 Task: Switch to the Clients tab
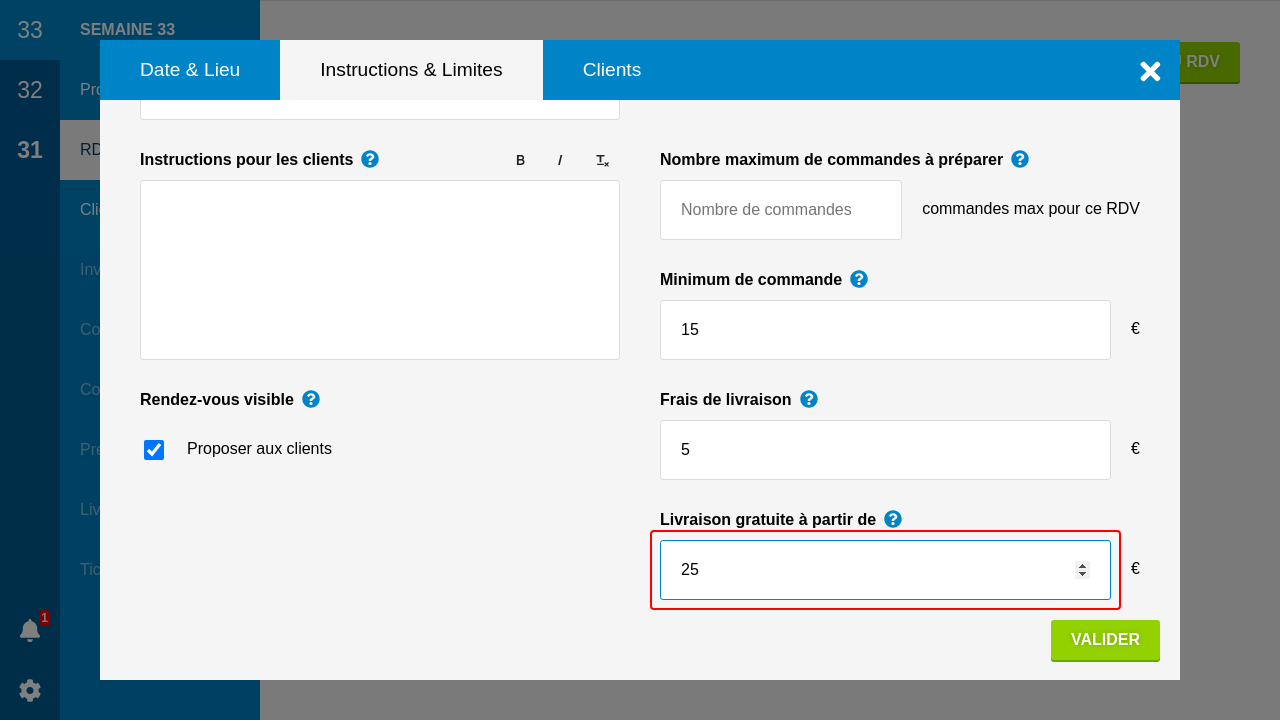[x=612, y=70]
